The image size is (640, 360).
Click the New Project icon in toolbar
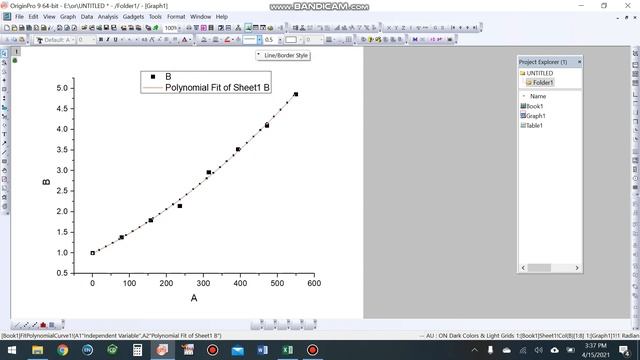pos(7,28)
